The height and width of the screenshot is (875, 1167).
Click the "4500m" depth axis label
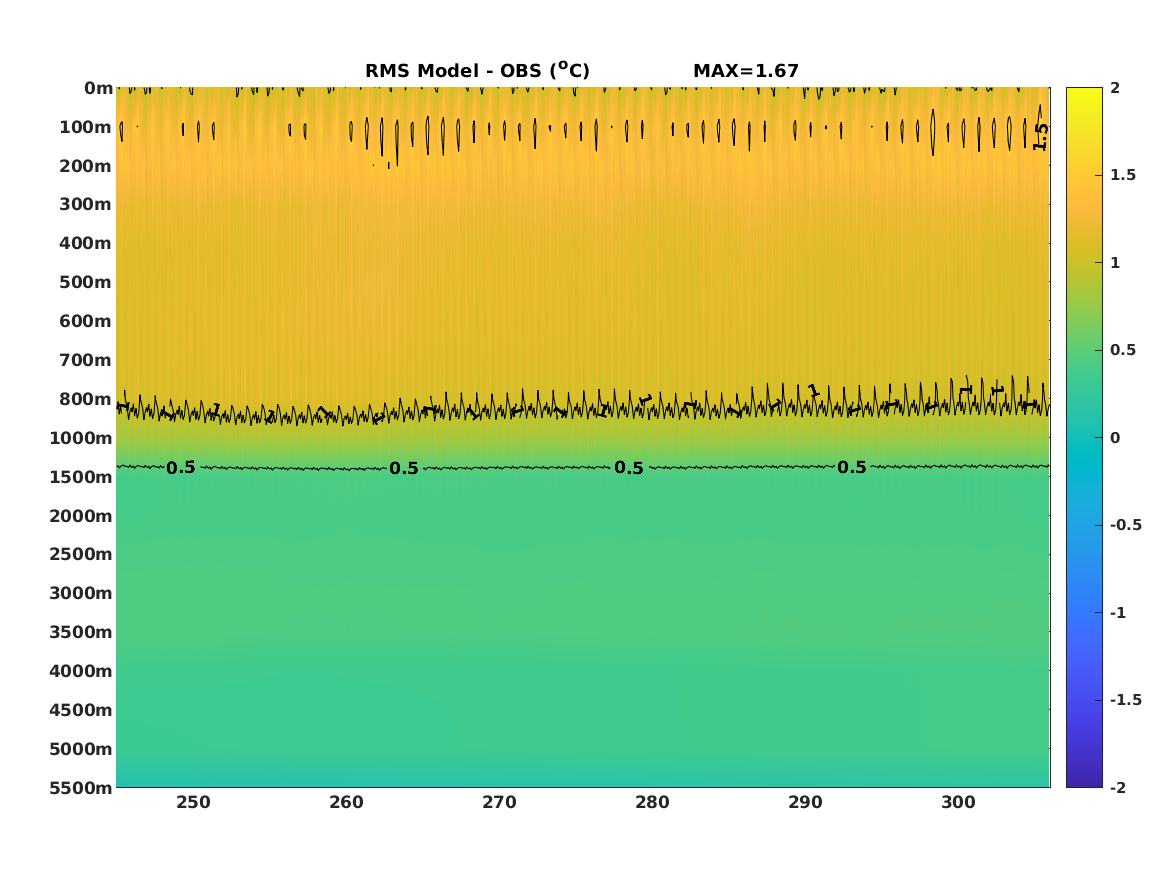point(81,710)
